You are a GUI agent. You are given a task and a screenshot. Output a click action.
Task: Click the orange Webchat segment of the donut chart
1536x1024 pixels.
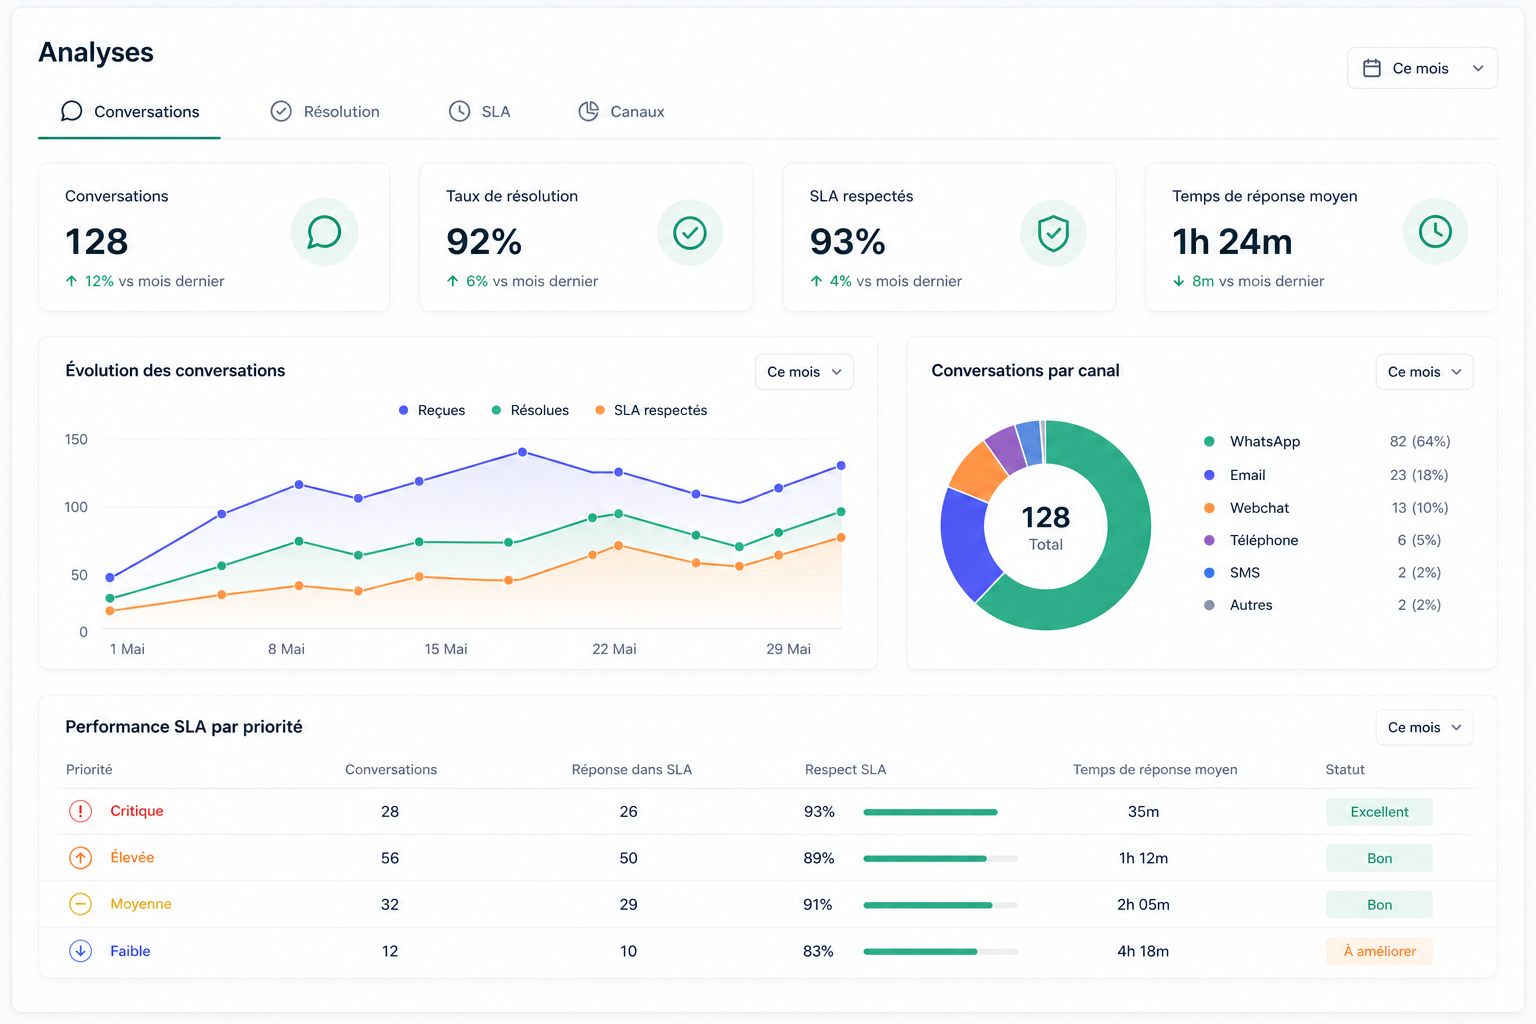978,471
